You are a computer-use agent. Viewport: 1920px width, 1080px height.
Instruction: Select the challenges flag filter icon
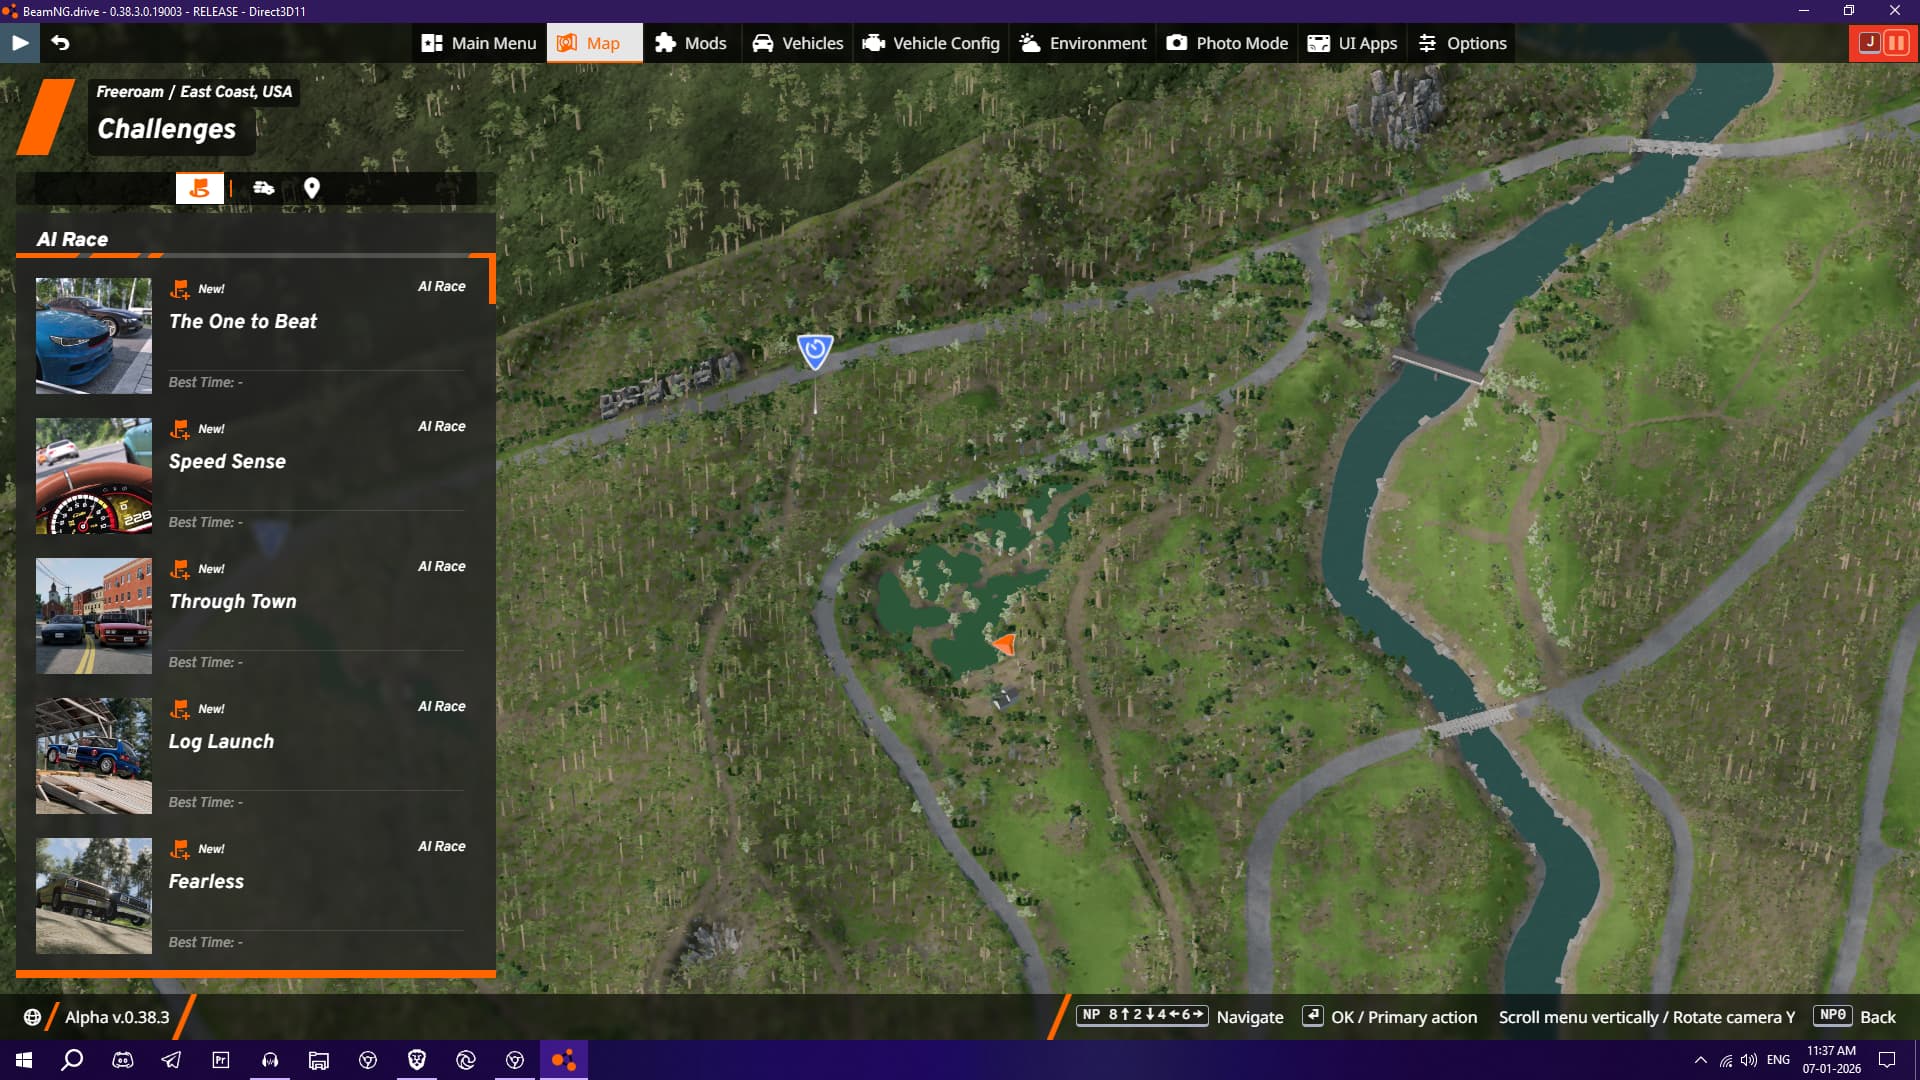199,188
